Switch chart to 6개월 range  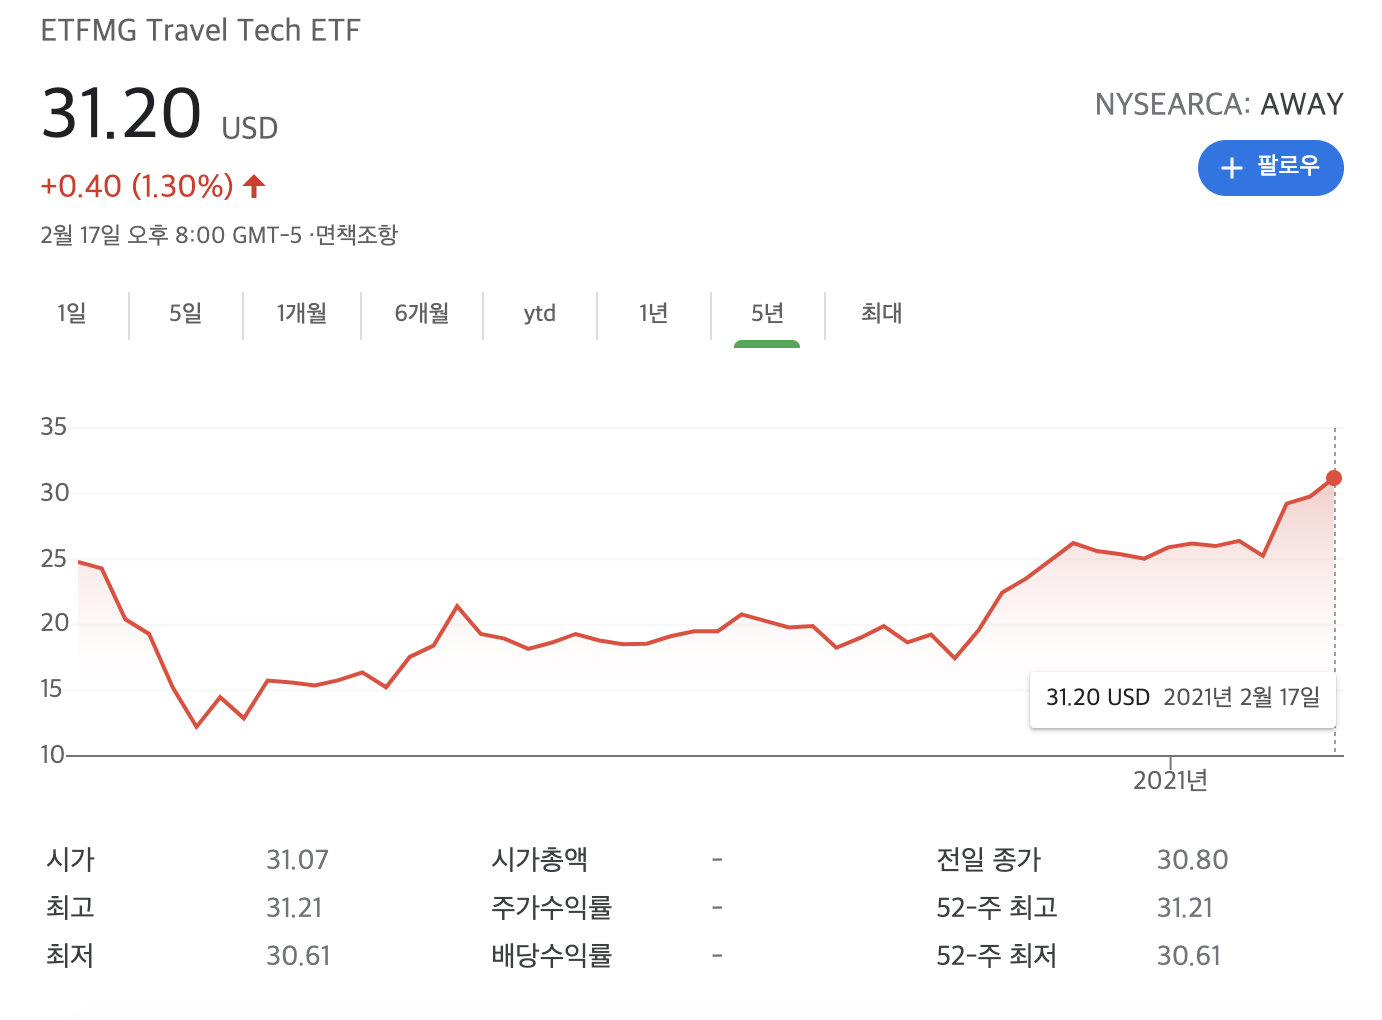pos(422,314)
